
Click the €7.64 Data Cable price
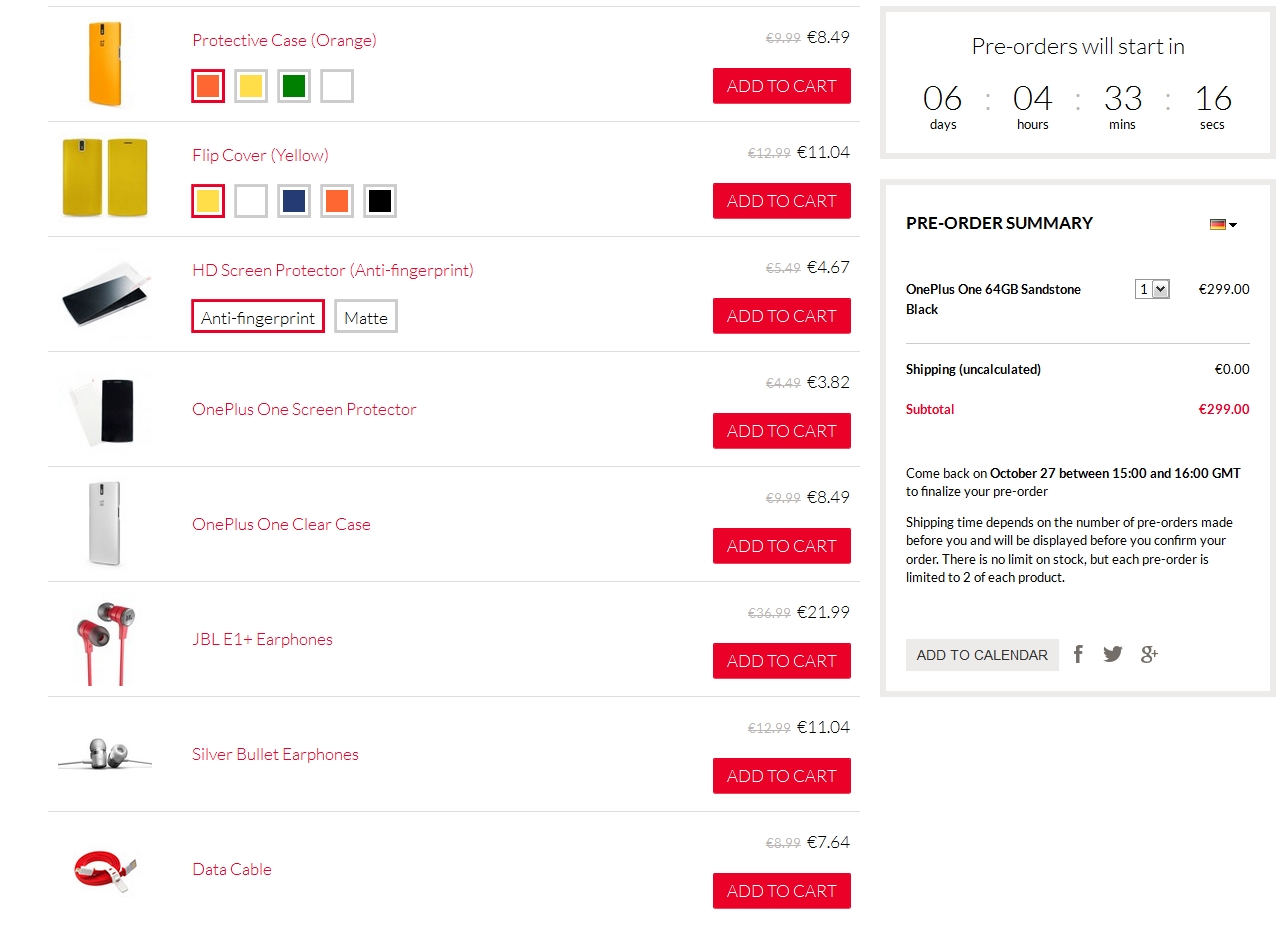(x=828, y=842)
